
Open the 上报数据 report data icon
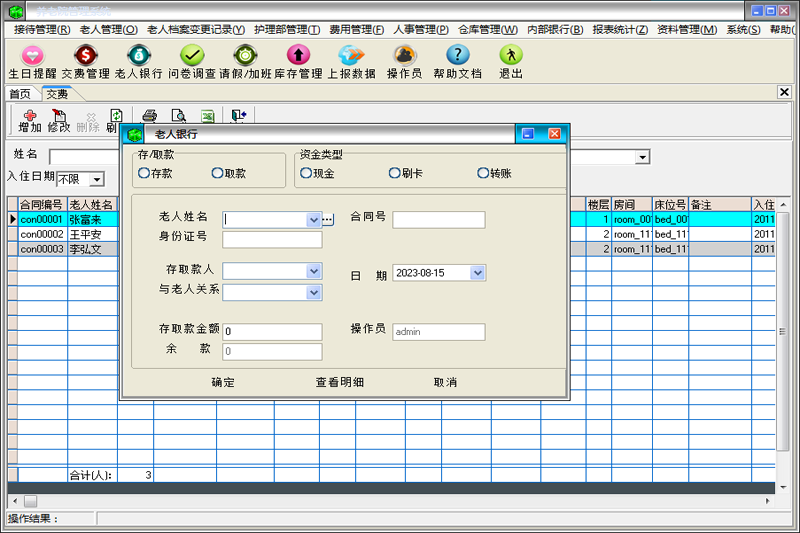(x=352, y=62)
